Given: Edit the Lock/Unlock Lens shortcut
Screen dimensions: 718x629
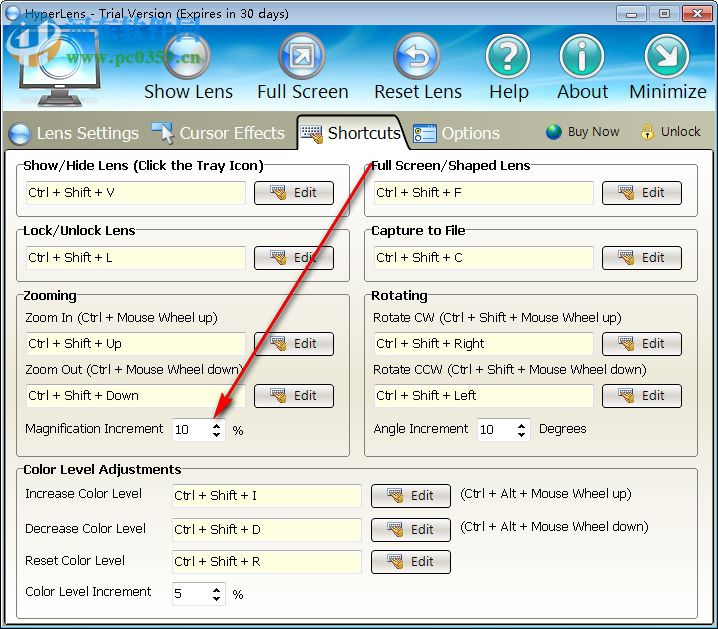Looking at the screenshot, I should click(294, 258).
